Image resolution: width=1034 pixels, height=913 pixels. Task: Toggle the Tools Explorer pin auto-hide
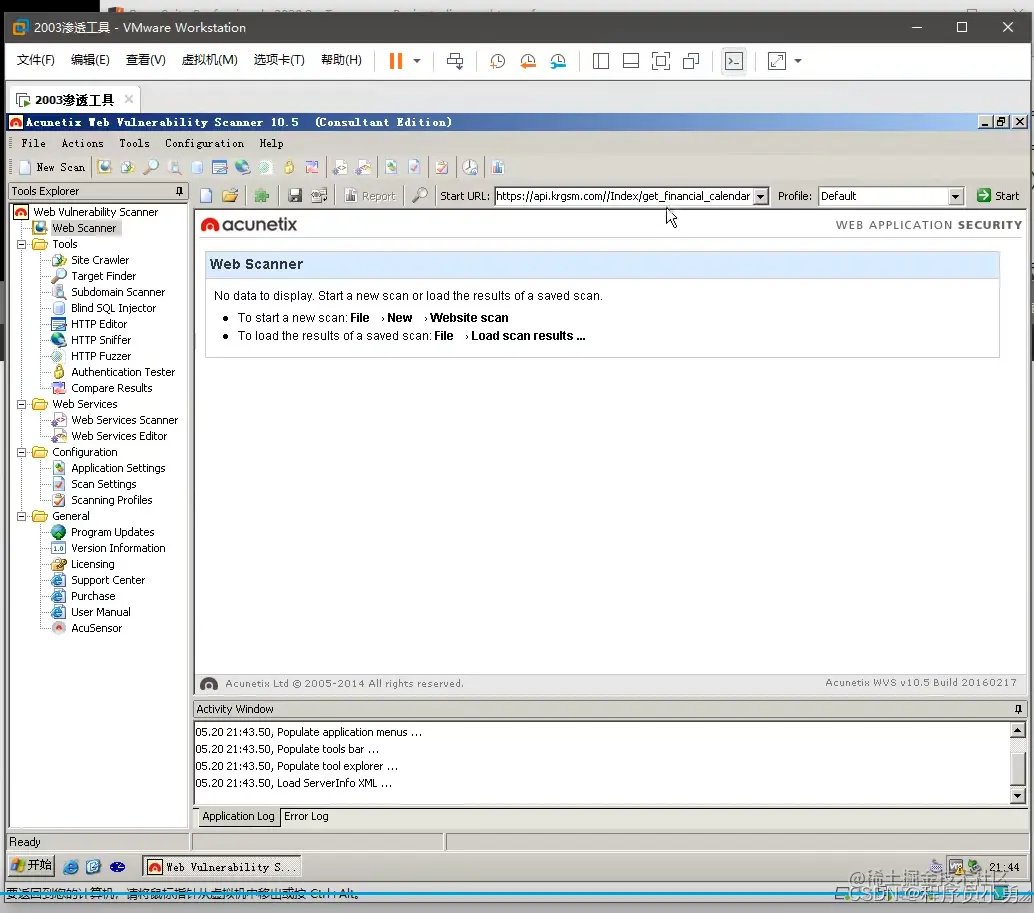pos(179,191)
